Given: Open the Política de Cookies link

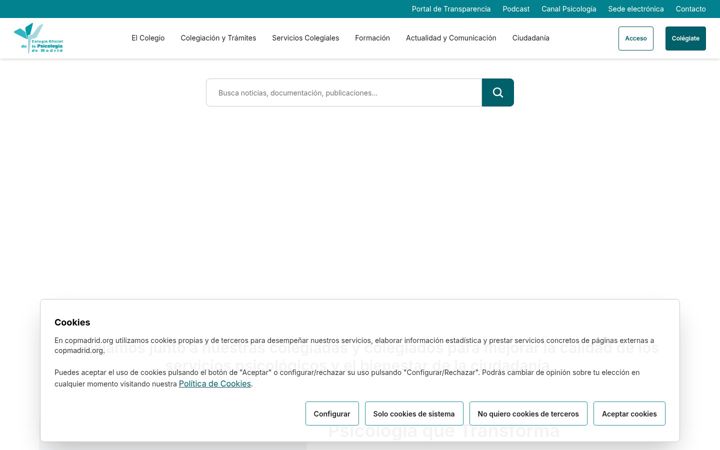Looking at the screenshot, I should click(214, 383).
